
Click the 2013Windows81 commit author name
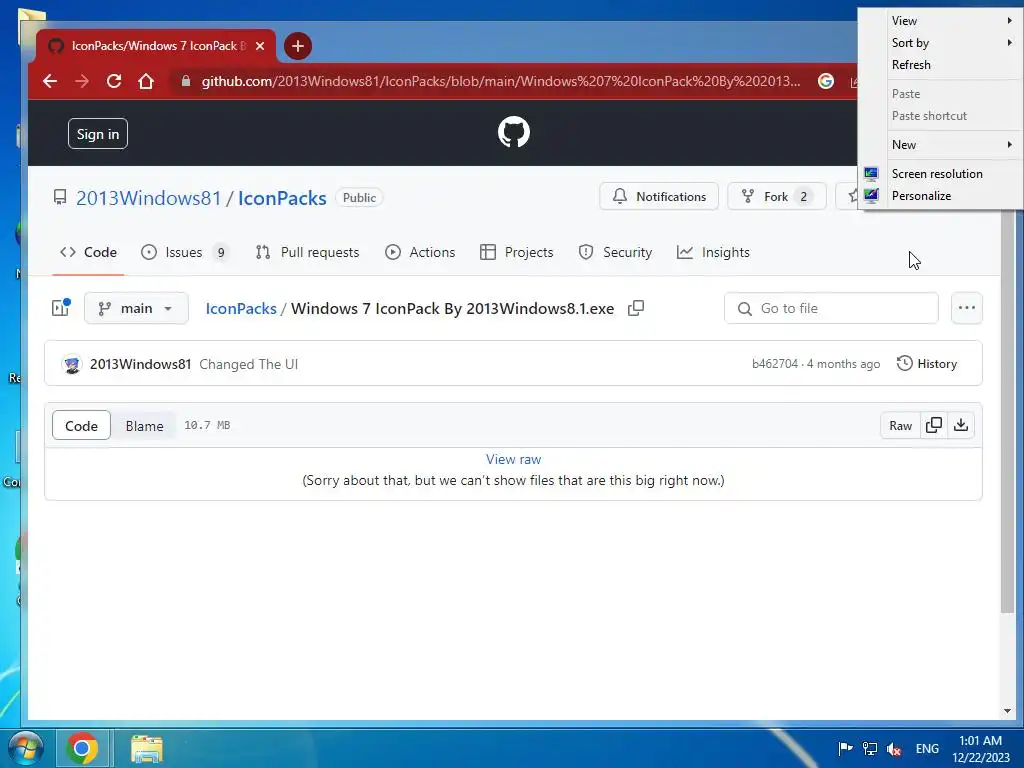coord(140,364)
